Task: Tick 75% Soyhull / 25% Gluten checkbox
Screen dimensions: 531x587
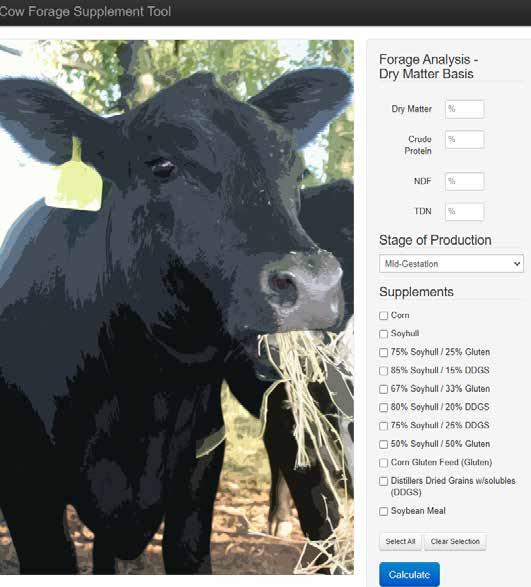Action: click(383, 352)
